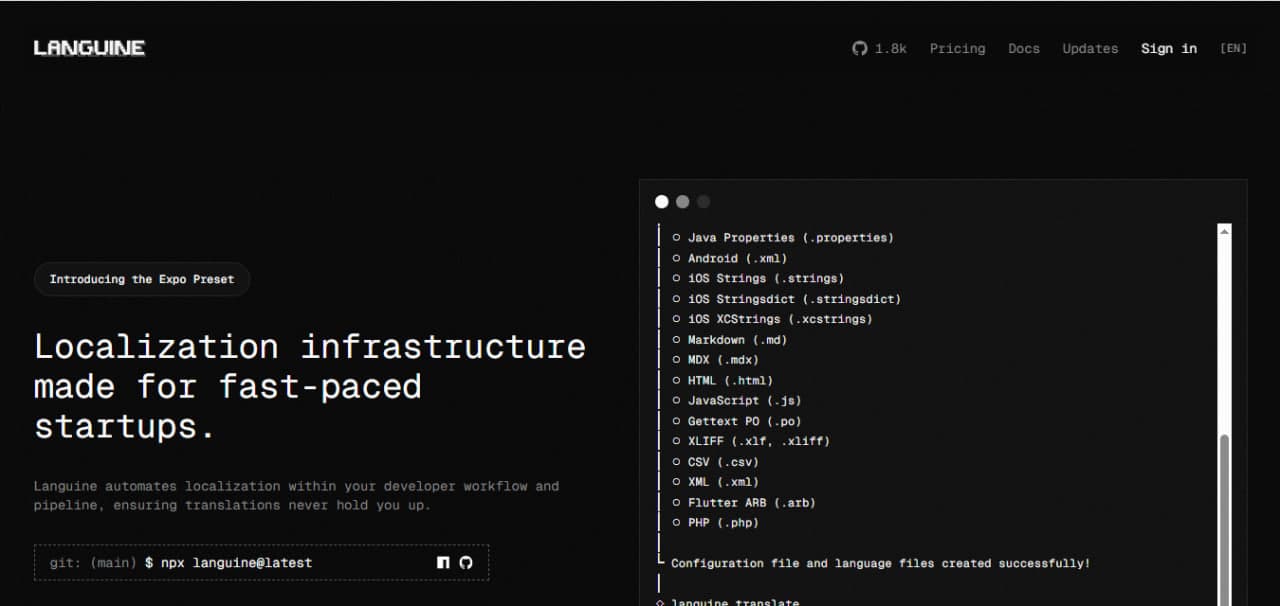This screenshot has height=606, width=1280.
Task: Select the iOS XCStrings (.xcstrings) row
Action: 772,319
